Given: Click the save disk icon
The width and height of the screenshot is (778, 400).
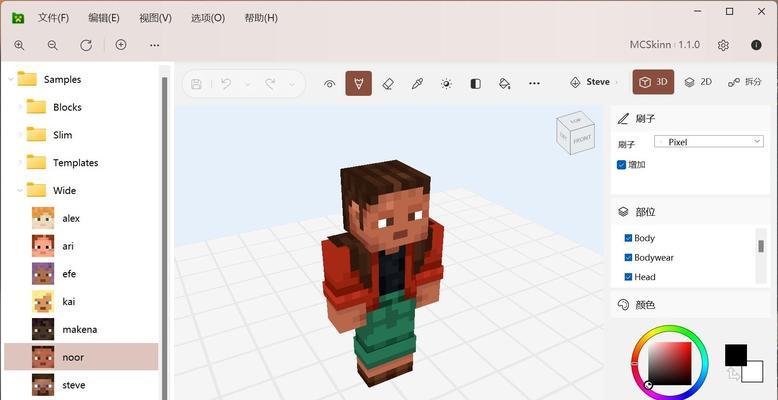Looking at the screenshot, I should pyautogui.click(x=196, y=84).
